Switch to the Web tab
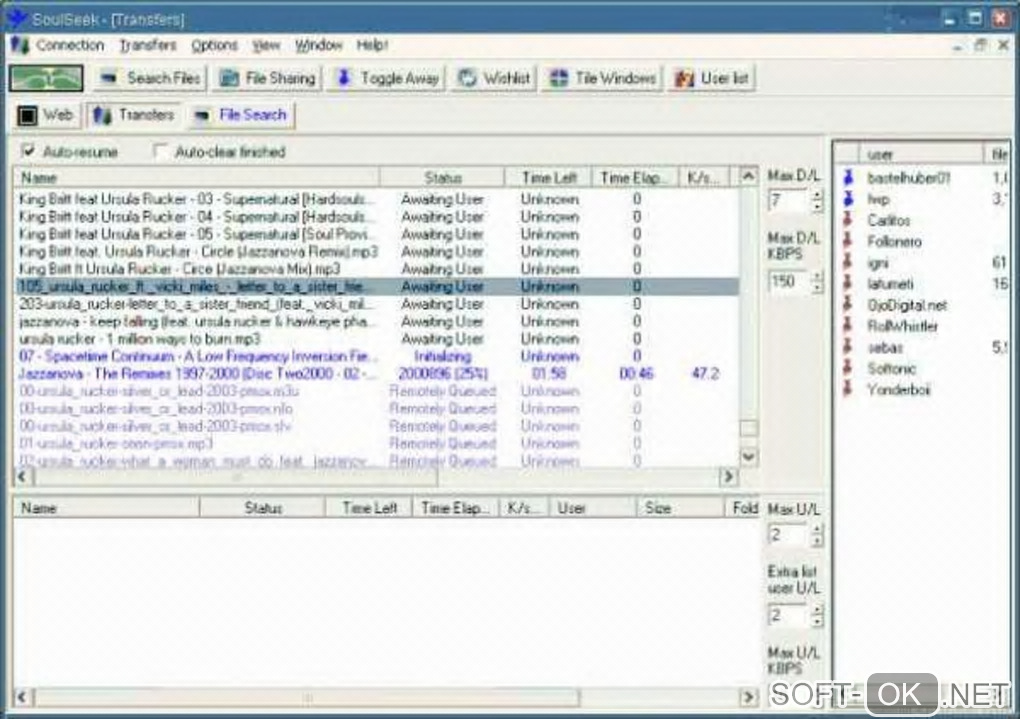The height and width of the screenshot is (719, 1020). click(46, 115)
